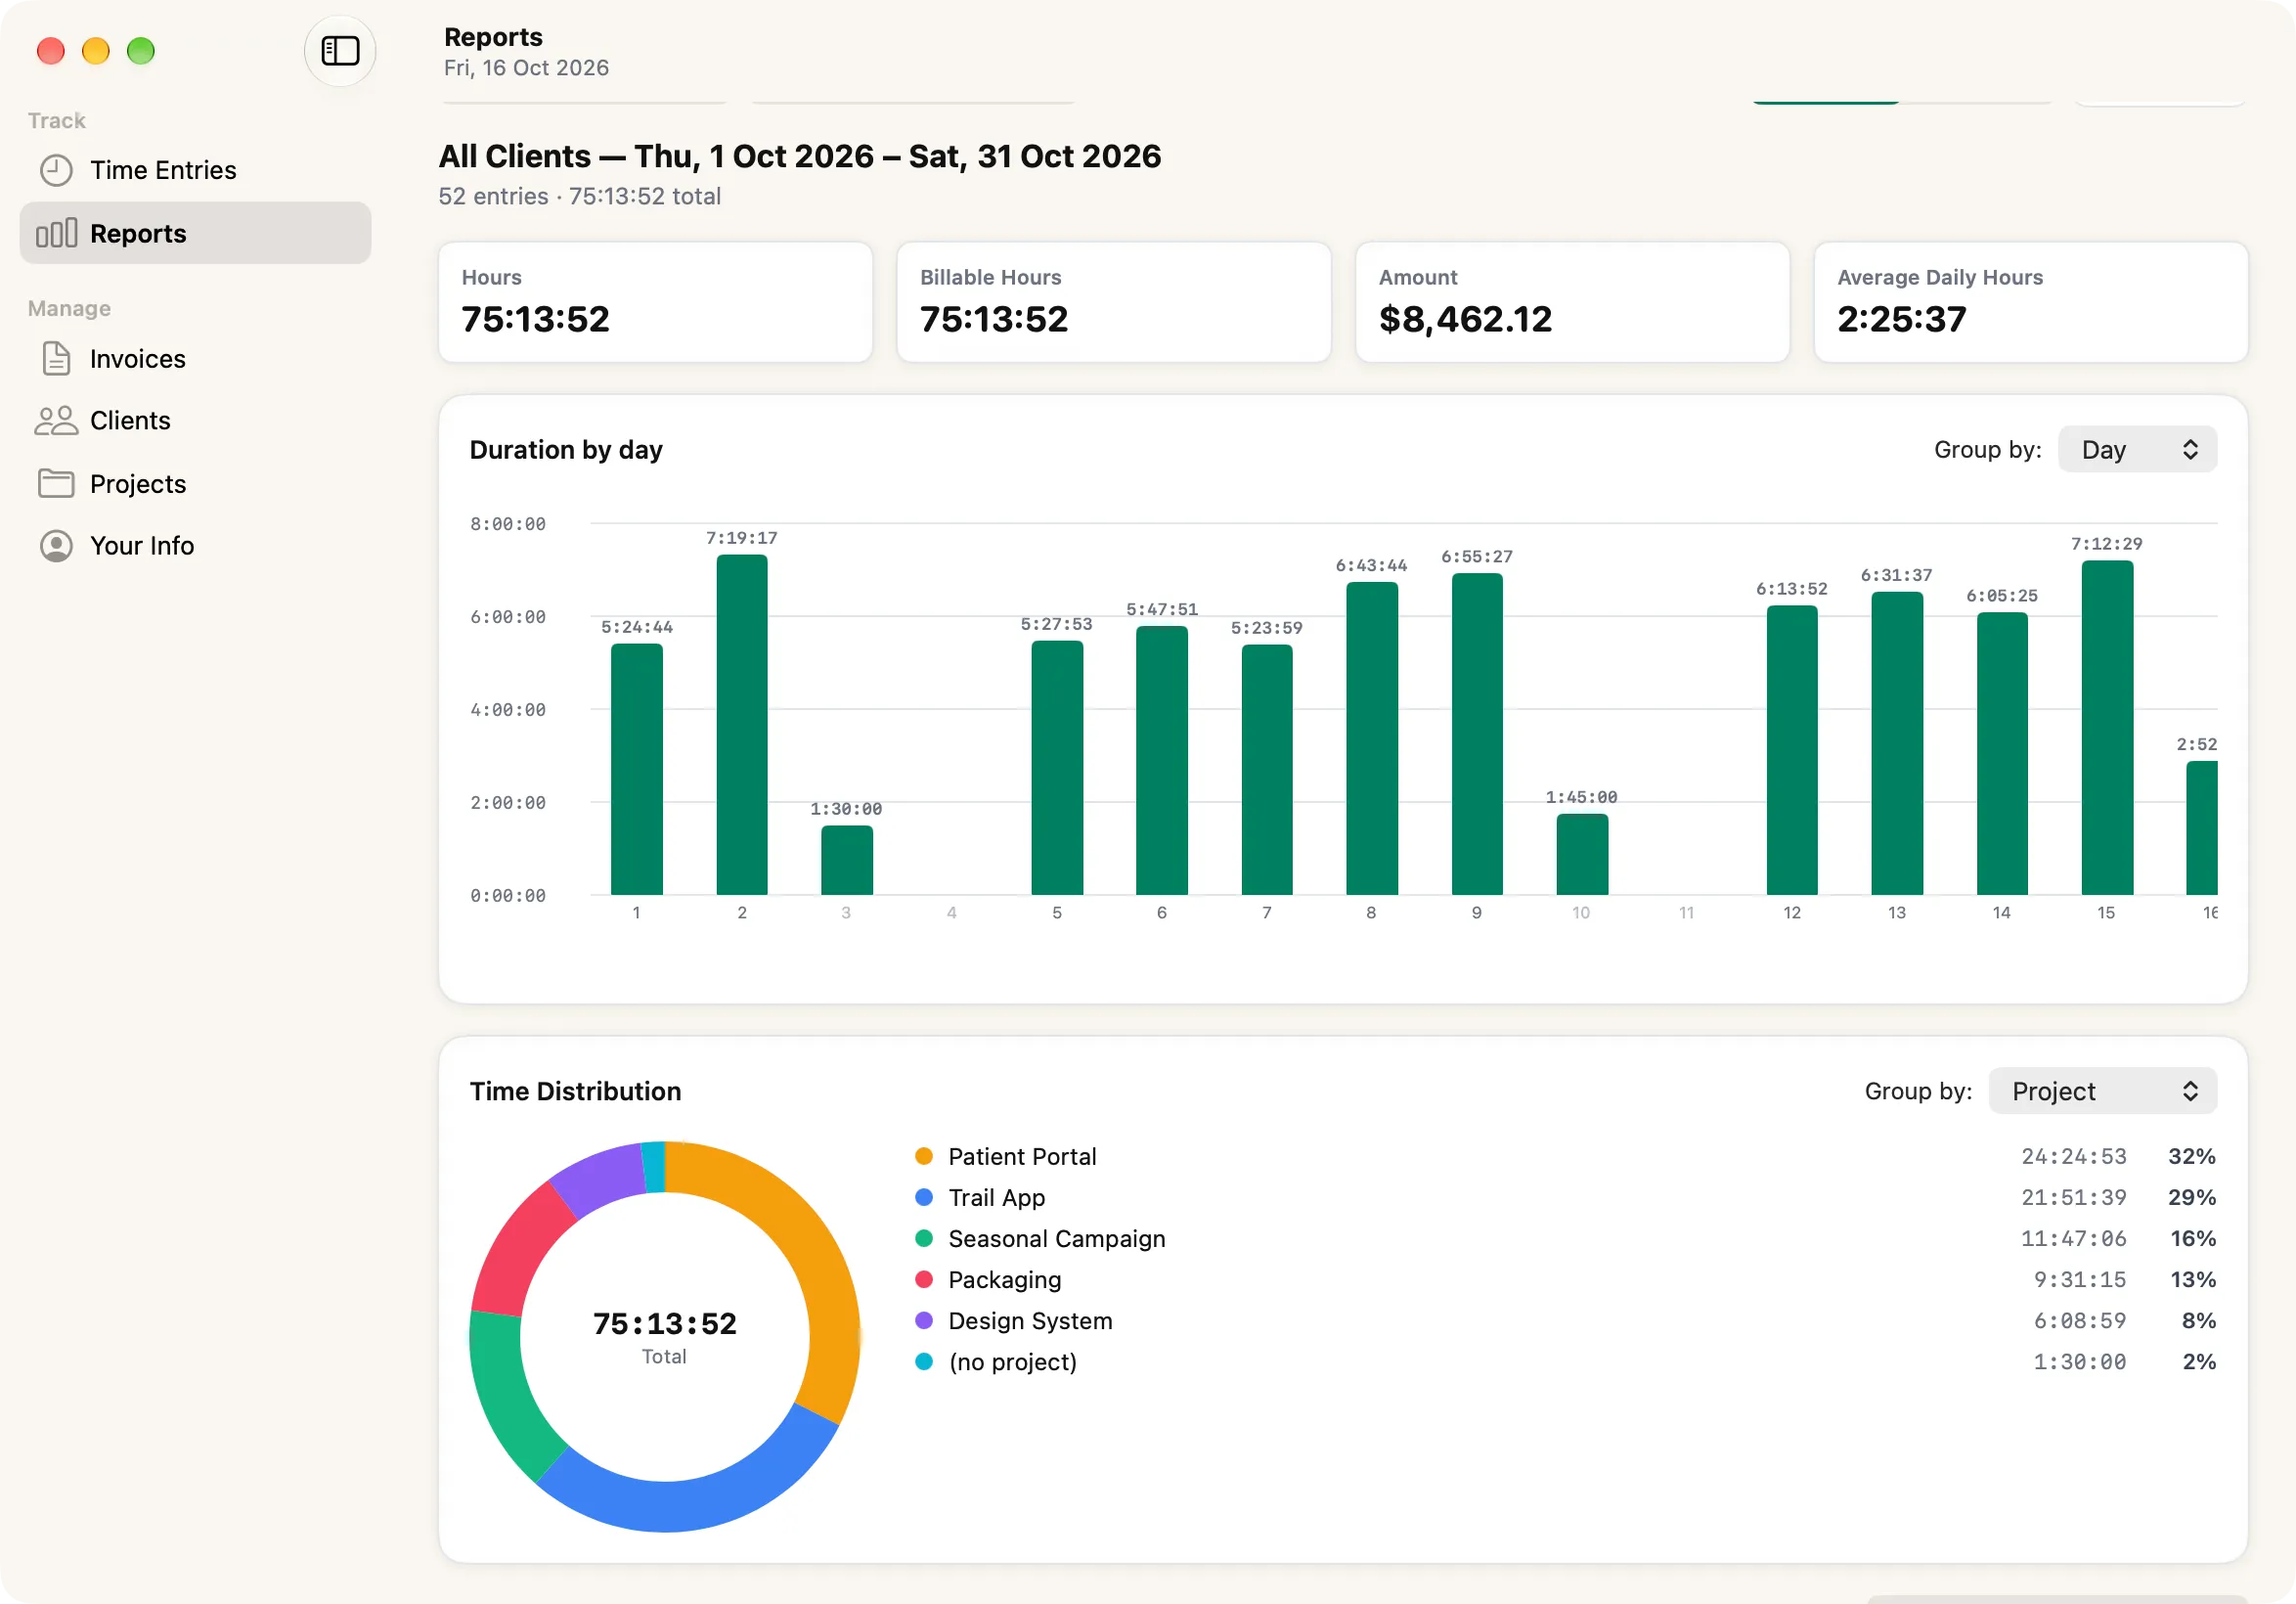Click the orange Patient Portal legend dot
The image size is (2296, 1604).
[924, 1156]
